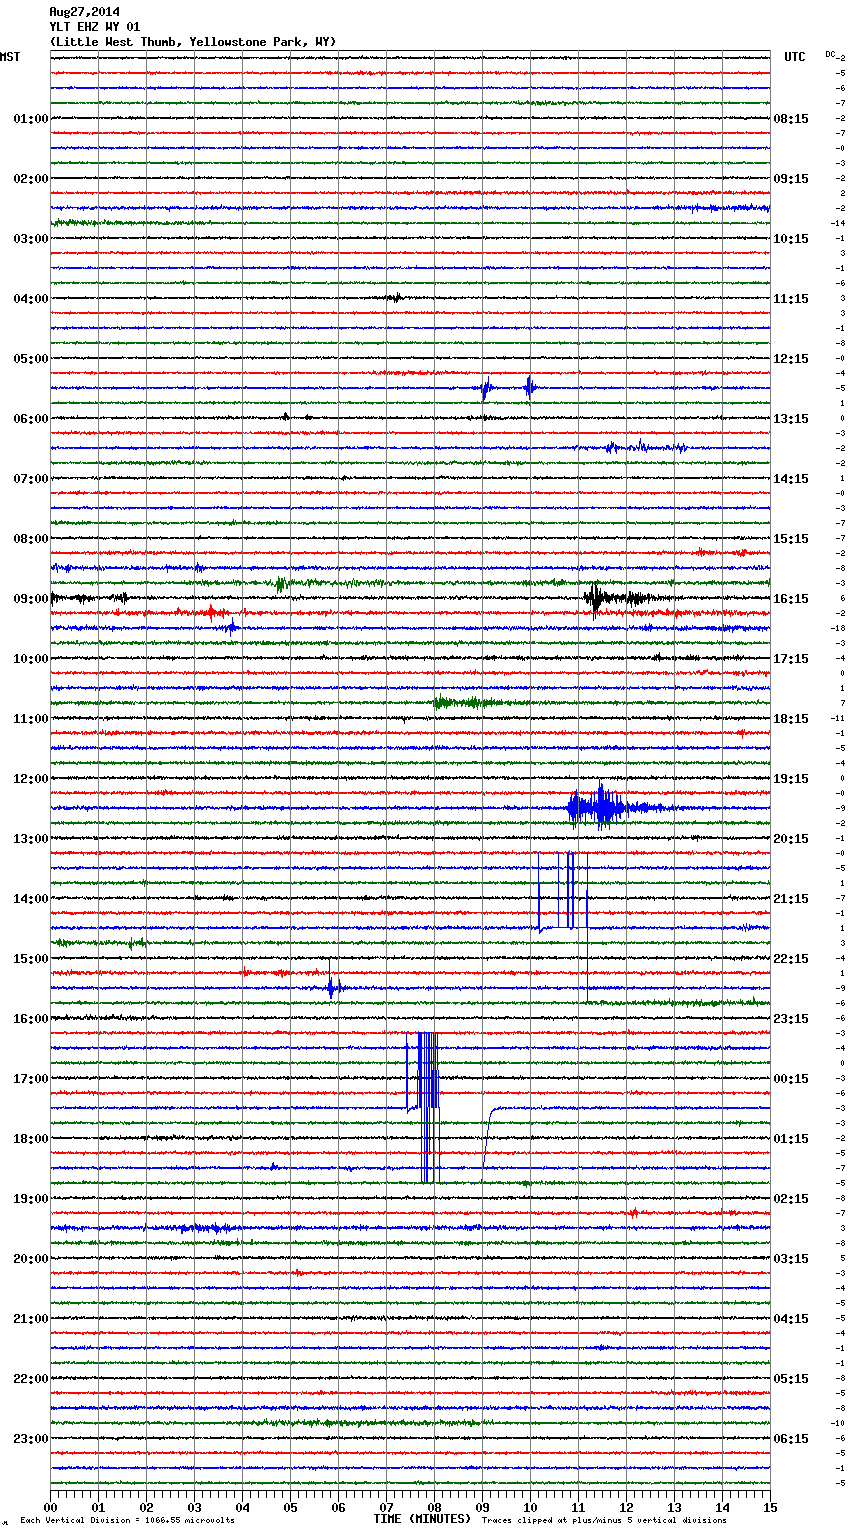Viewport: 850px width, 1534px height.
Task: Select the 07:00 MST row label
Action: [30, 479]
